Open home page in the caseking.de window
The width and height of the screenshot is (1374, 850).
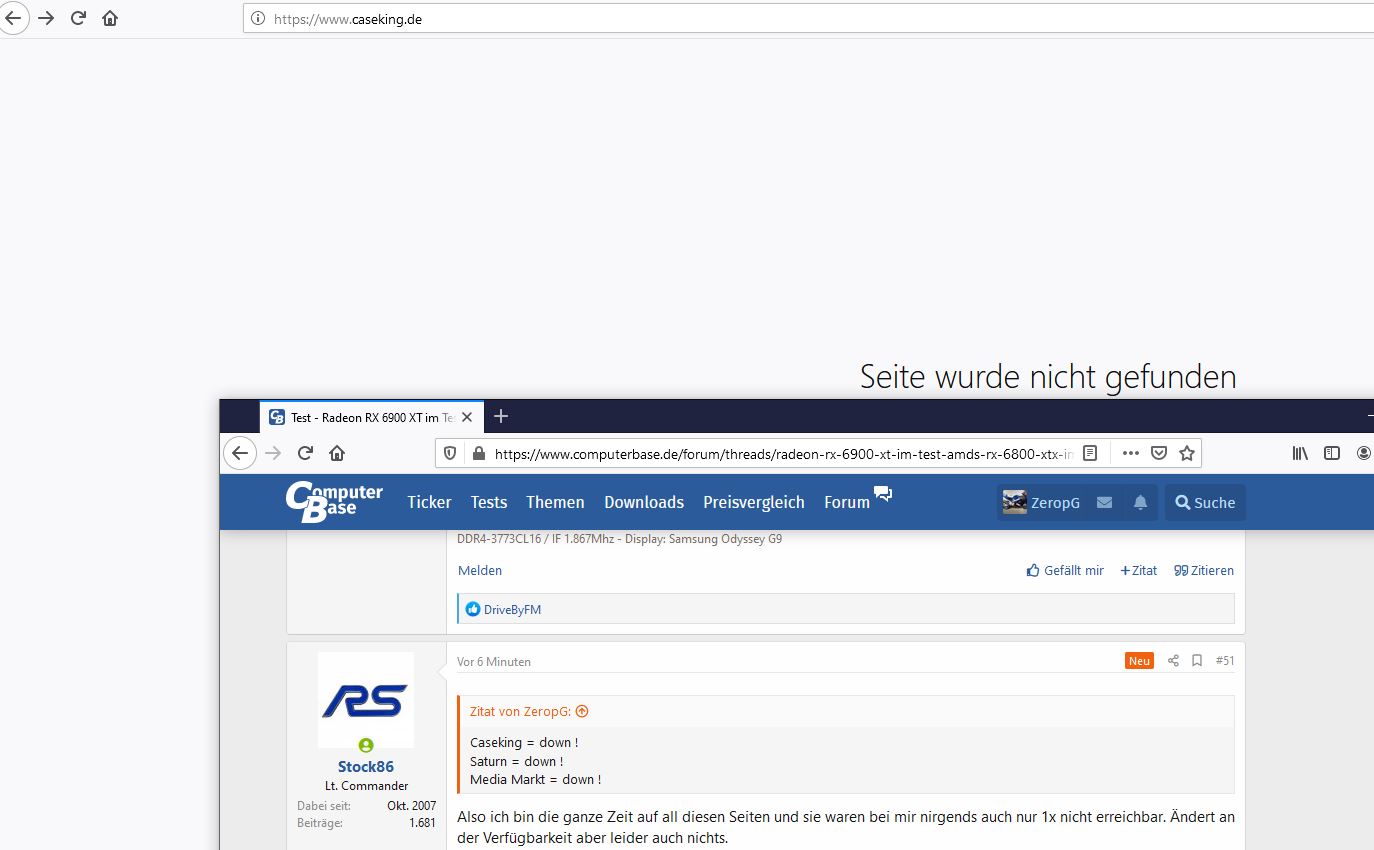point(110,18)
